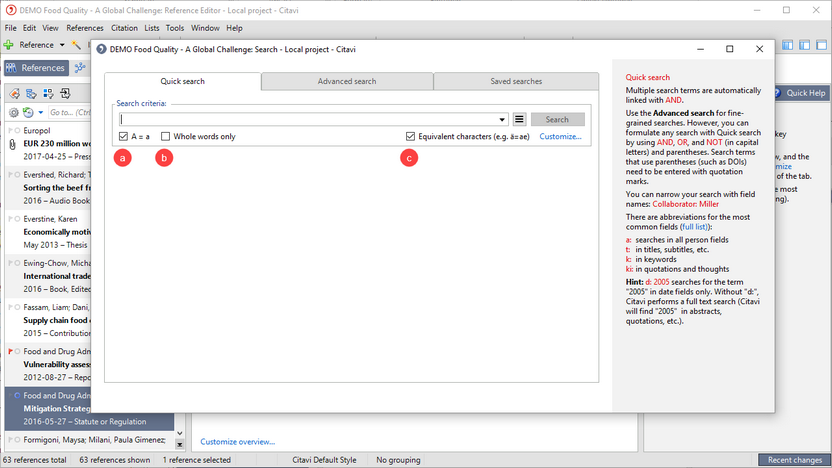Switch to the Saved searches tab
The image size is (832, 468).
click(x=516, y=82)
